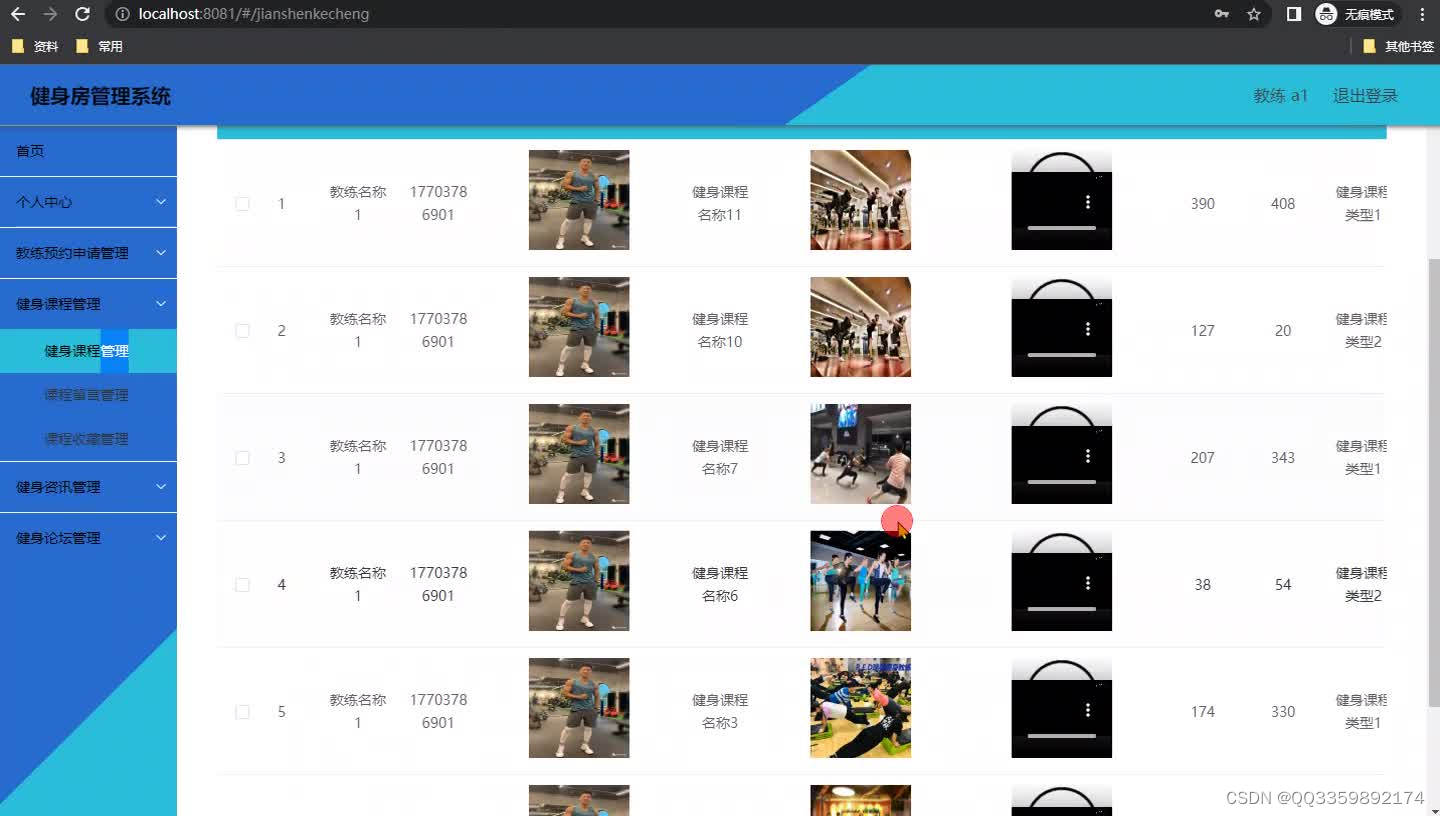Click the incognito mode icon

[1326, 14]
